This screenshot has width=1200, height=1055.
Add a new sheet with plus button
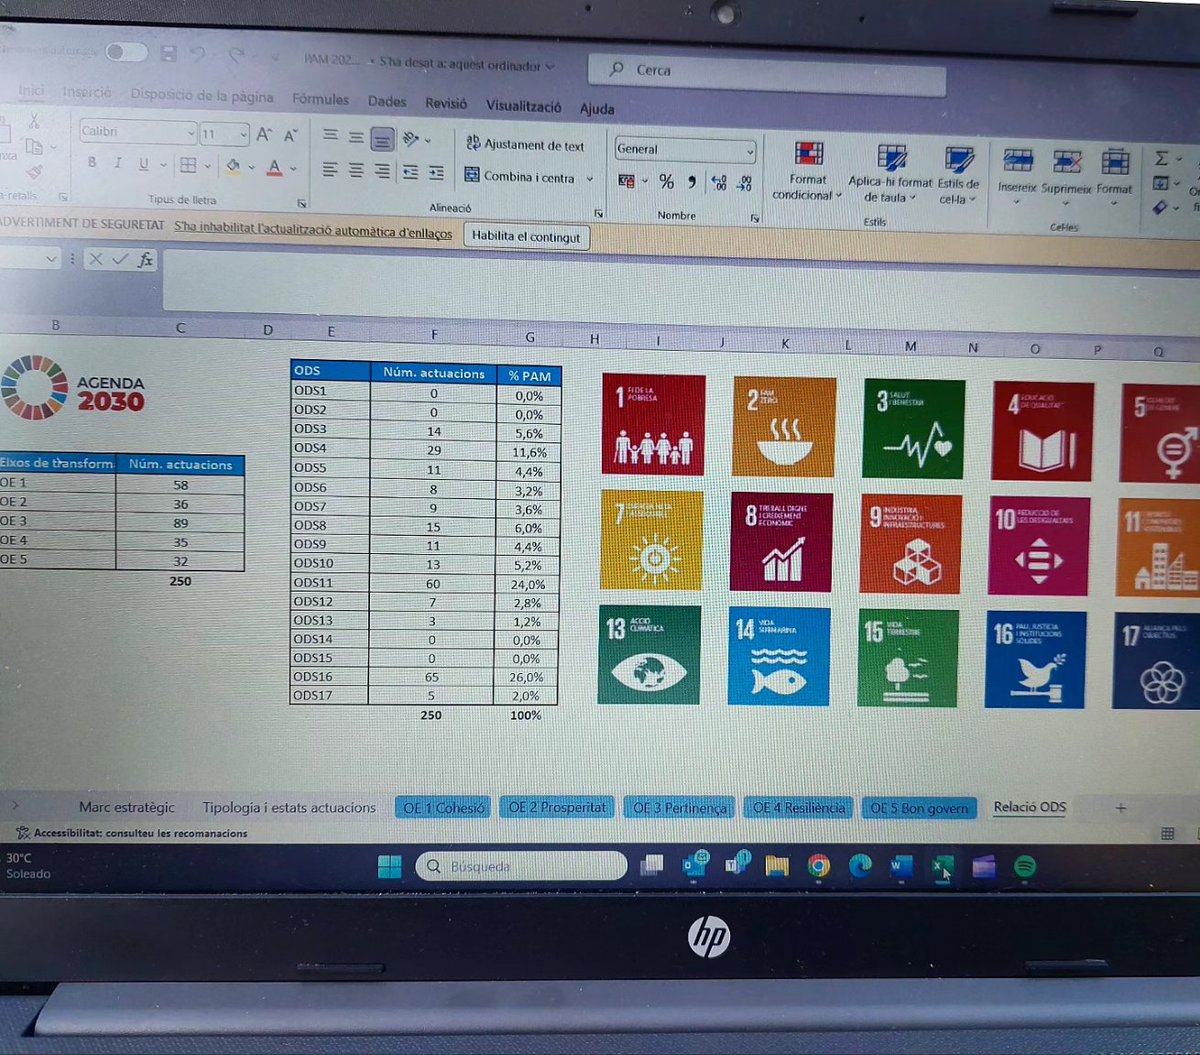click(x=1120, y=807)
